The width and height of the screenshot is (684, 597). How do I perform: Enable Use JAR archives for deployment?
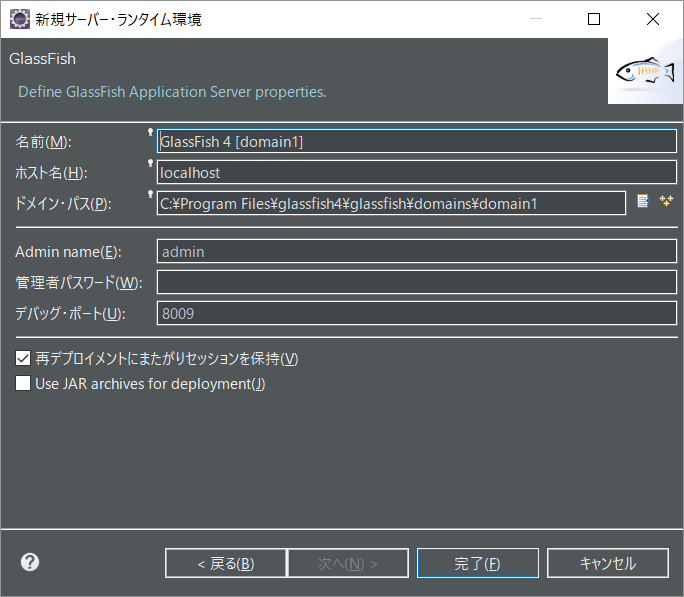[23, 383]
